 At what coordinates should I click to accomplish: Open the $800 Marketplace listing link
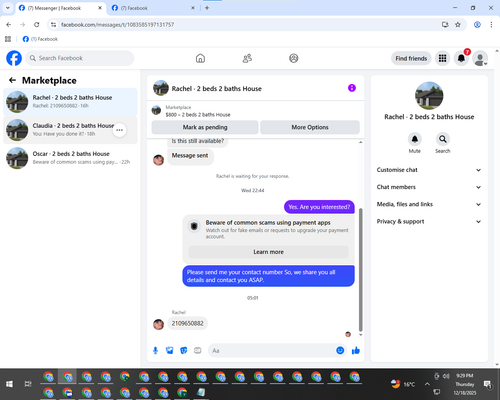point(198,115)
